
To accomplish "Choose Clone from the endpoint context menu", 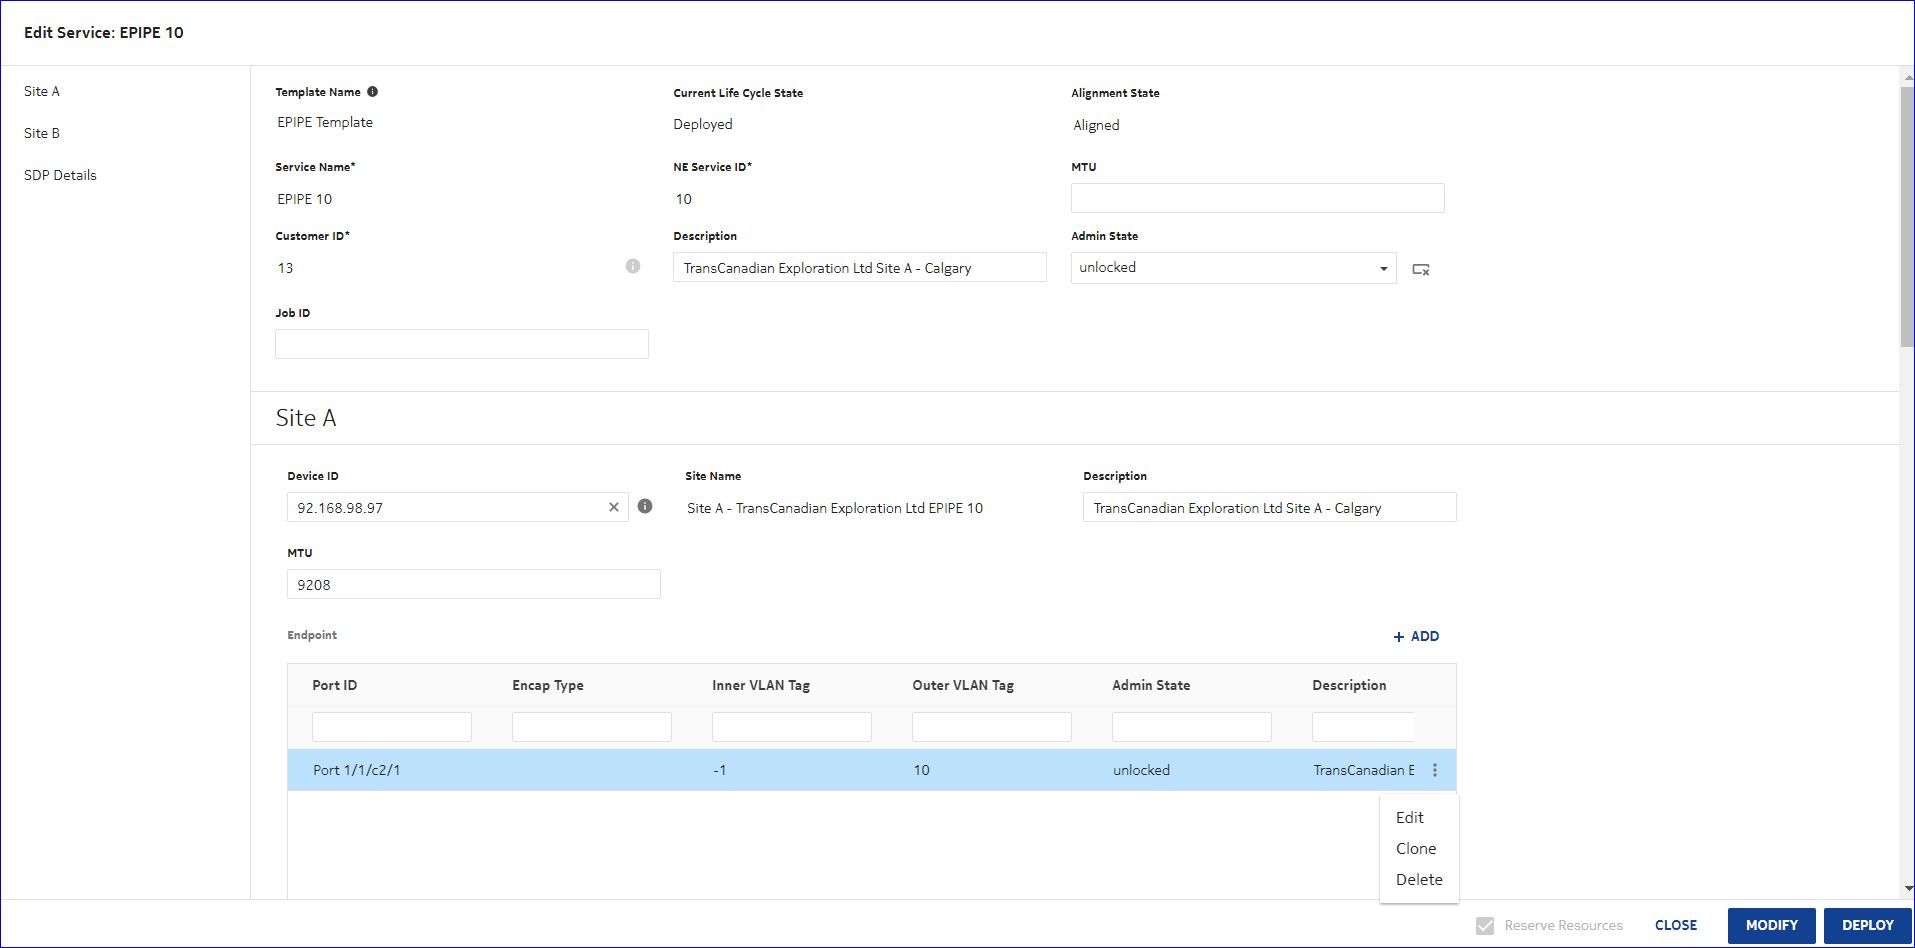I will pyautogui.click(x=1416, y=848).
